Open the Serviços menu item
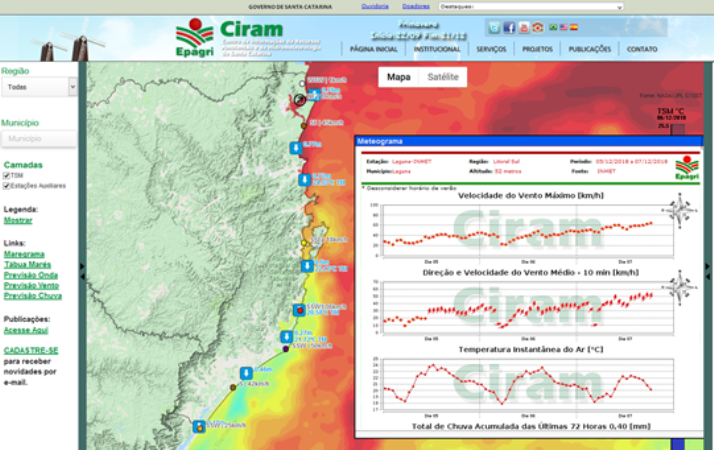Screen dimensions: 714x450 click(491, 48)
